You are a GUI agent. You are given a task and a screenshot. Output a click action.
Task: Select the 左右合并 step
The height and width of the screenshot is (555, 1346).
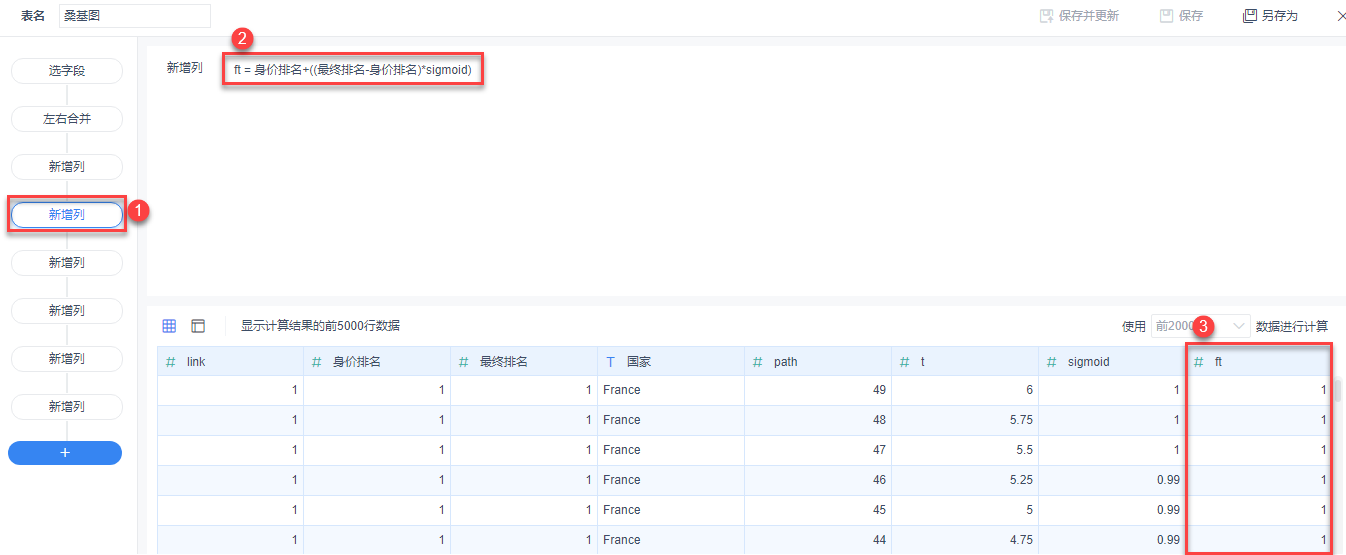(67, 119)
